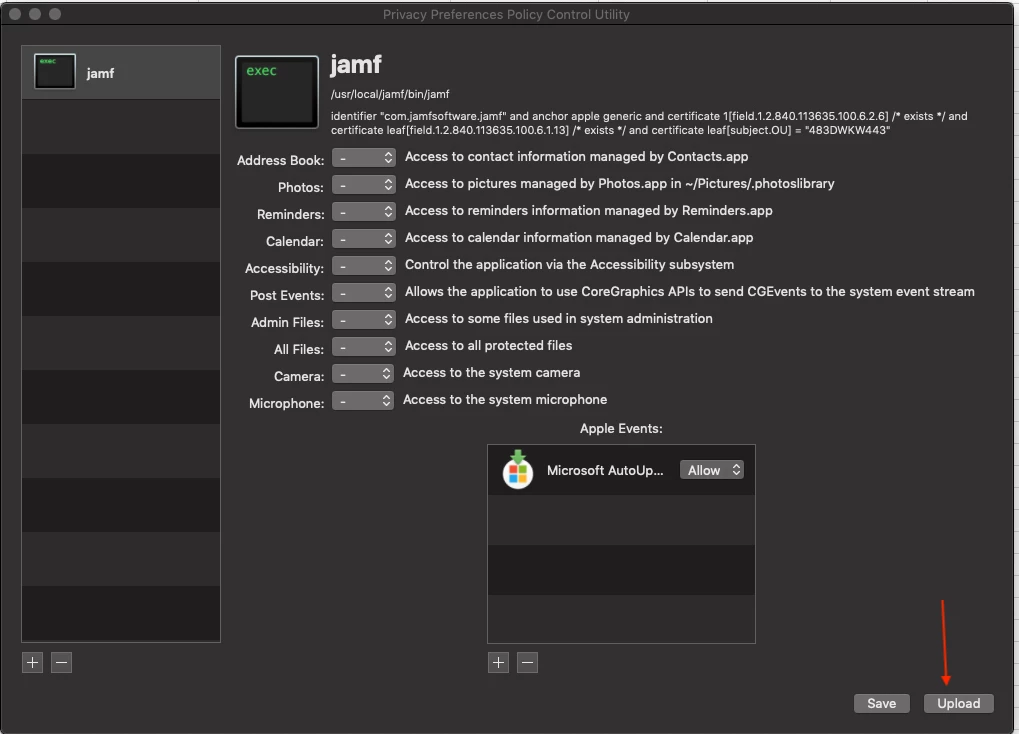Click the Contacts.app description text
This screenshot has width=1019, height=734.
[x=576, y=157]
